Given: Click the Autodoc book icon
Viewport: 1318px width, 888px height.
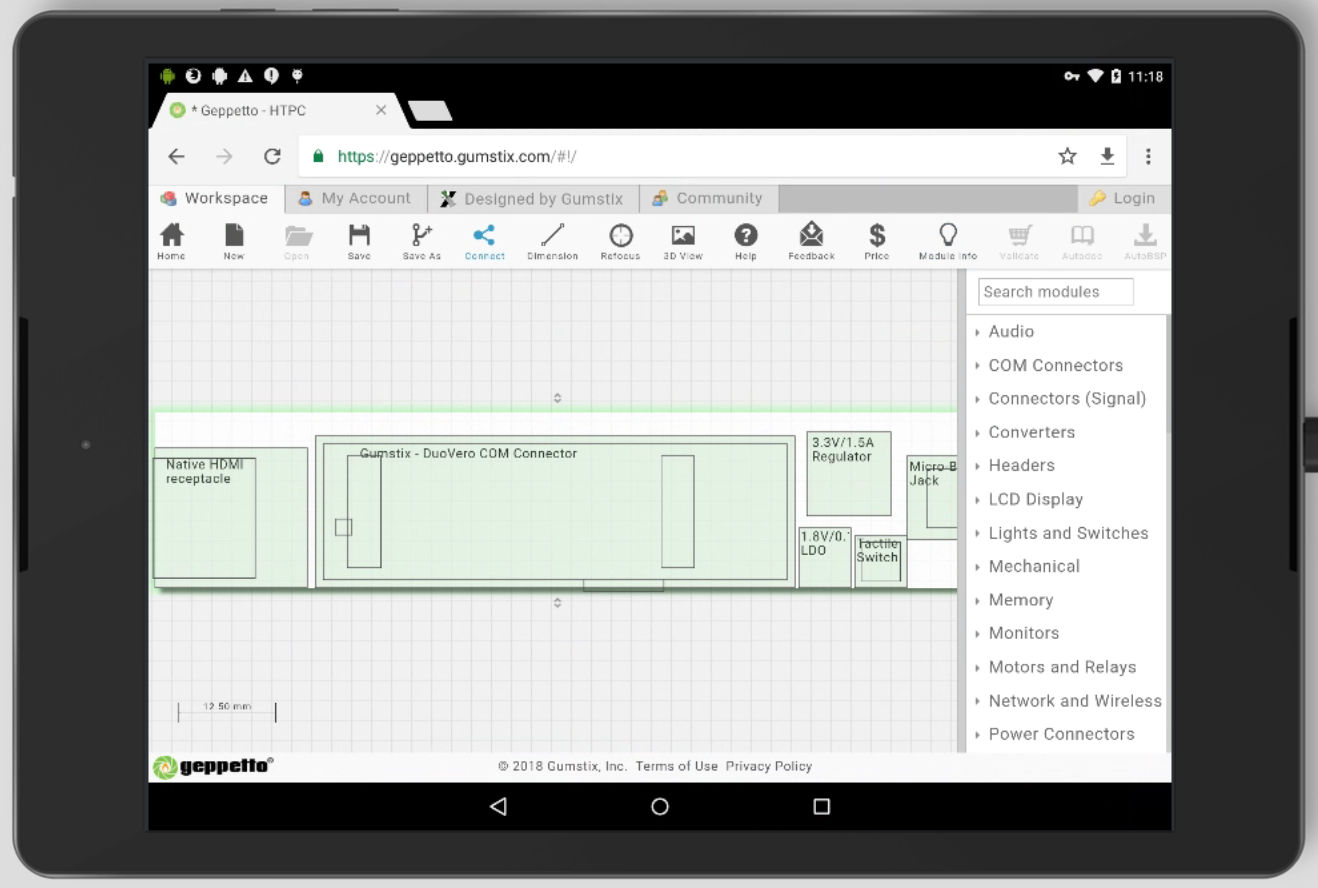Looking at the screenshot, I should [x=1082, y=241].
